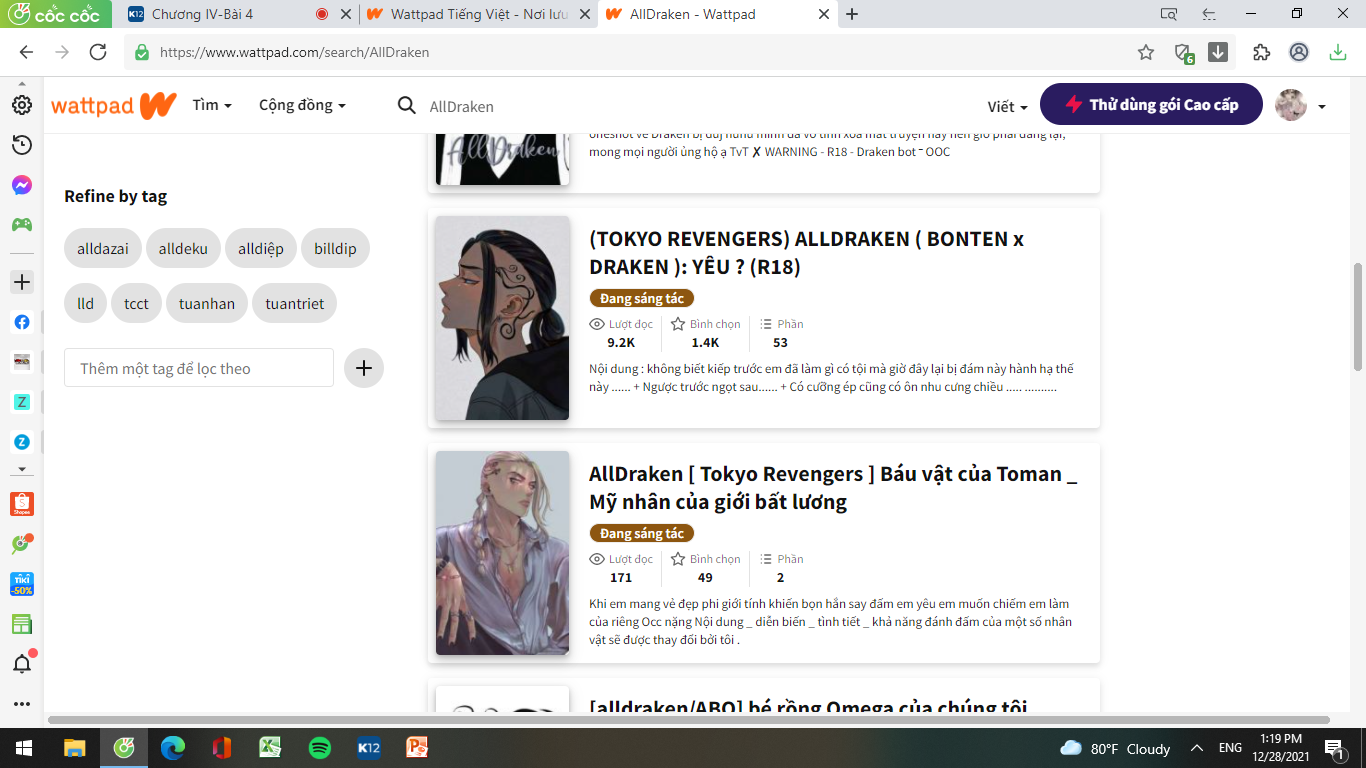Filter by the alldeku tag
Viewport: 1366px width, 768px height.
pyautogui.click(x=183, y=248)
